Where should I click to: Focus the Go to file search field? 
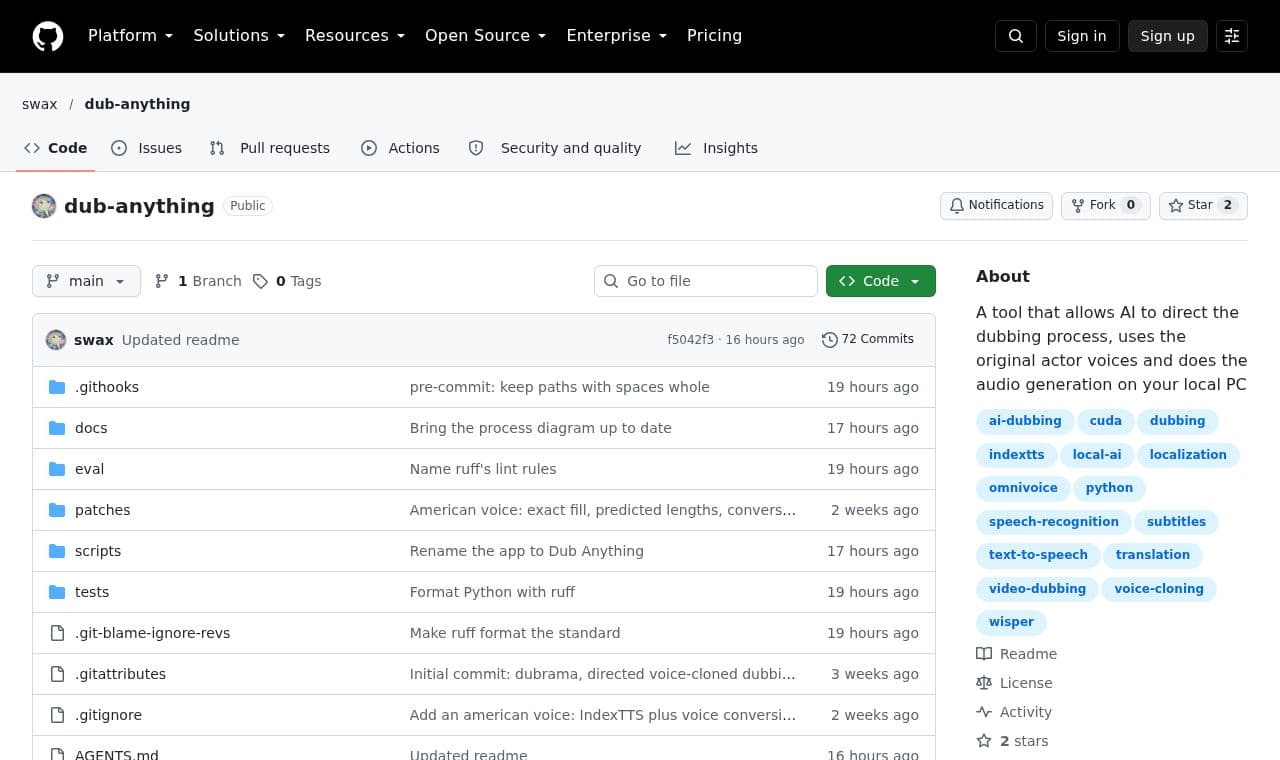click(706, 281)
